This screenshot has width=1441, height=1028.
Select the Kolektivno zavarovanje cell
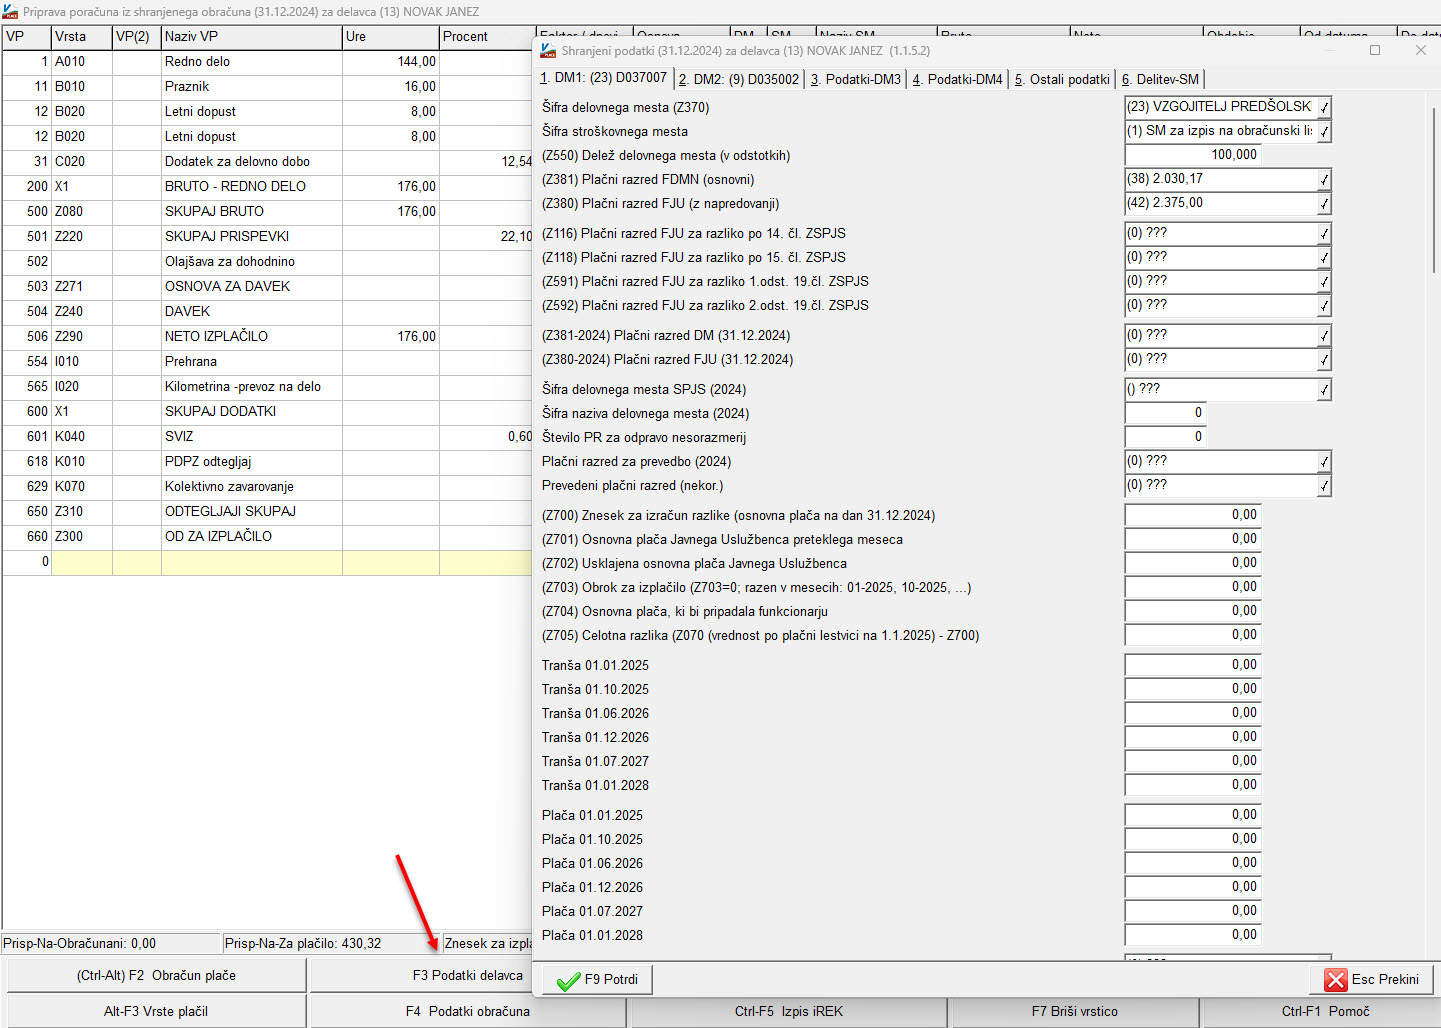coord(252,487)
